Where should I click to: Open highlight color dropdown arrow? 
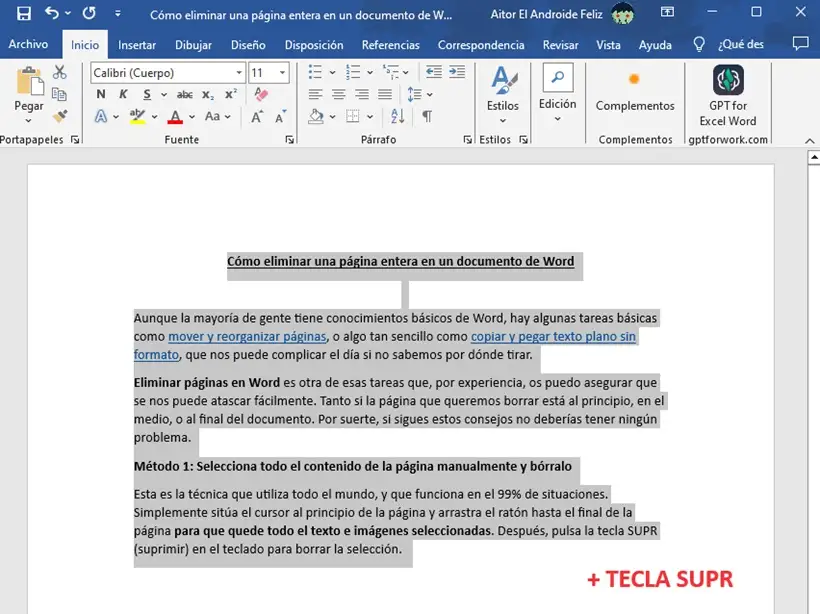pyautogui.click(x=154, y=117)
